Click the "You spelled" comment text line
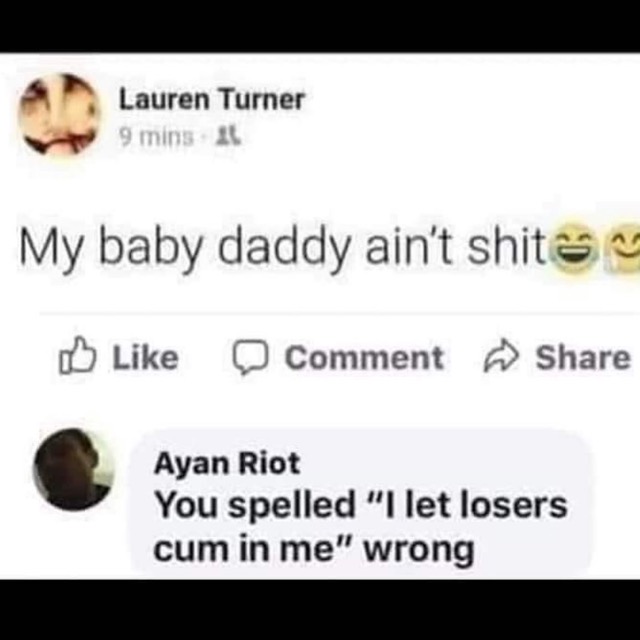Screen dimensions: 640x640 pyautogui.click(x=360, y=505)
